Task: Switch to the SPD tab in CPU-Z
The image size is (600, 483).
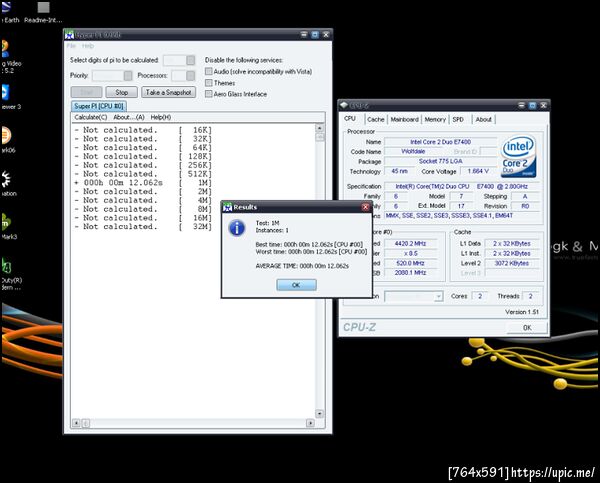Action: click(458, 119)
